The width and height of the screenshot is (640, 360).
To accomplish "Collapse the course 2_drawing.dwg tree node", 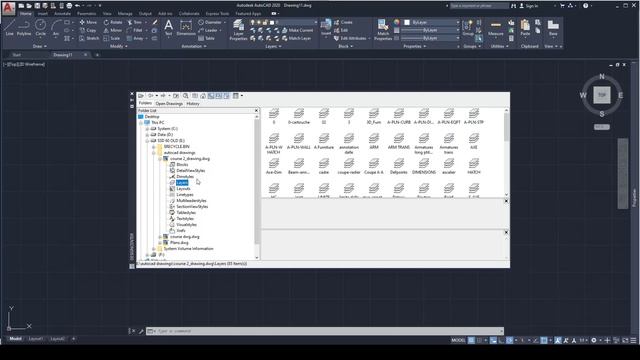I will tap(160, 158).
